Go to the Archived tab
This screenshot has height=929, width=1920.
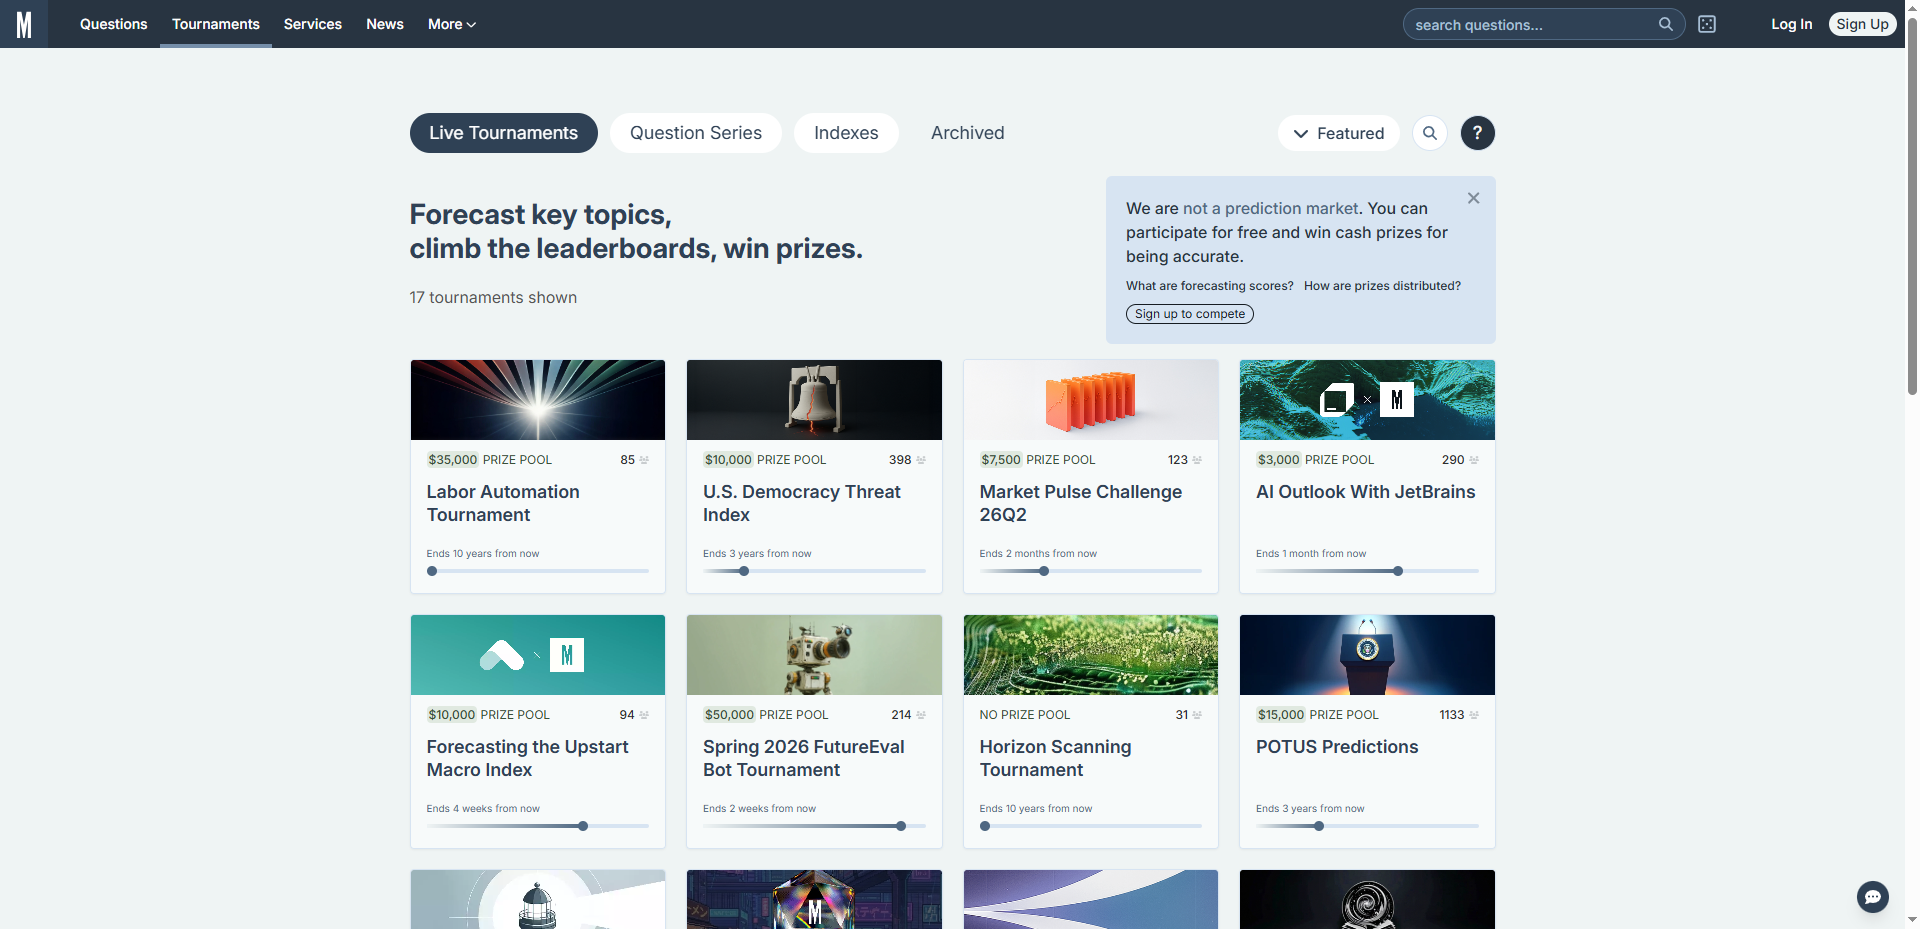click(x=967, y=133)
